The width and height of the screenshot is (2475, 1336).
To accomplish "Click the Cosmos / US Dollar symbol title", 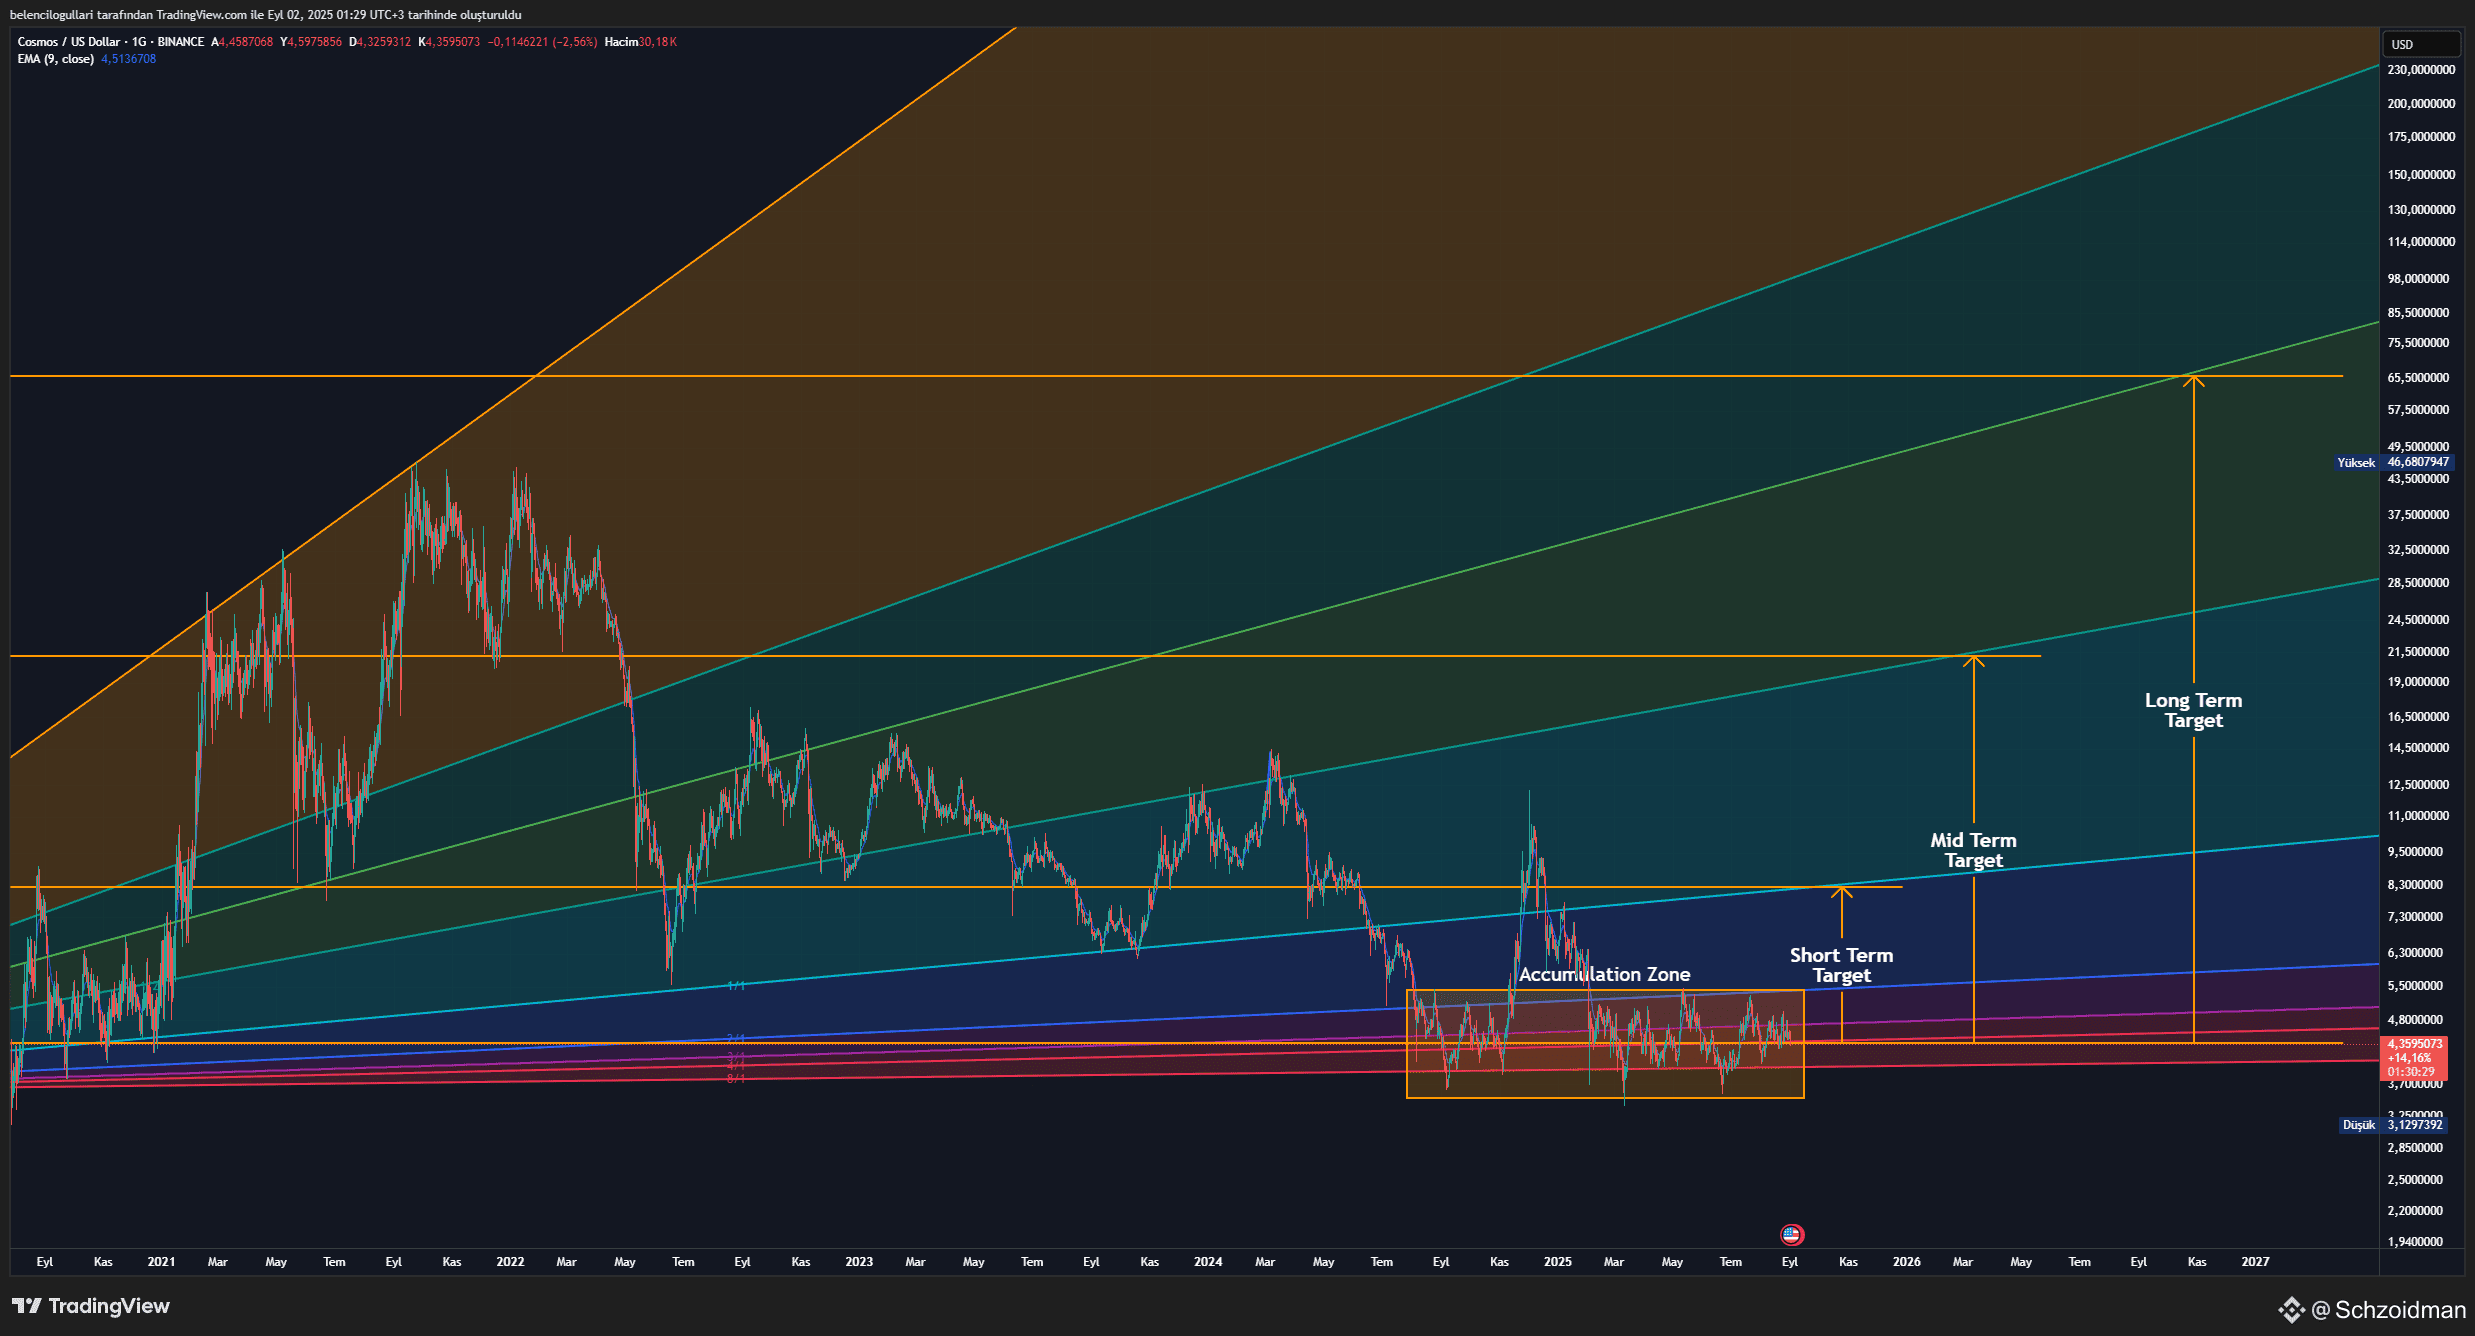I will (68, 42).
